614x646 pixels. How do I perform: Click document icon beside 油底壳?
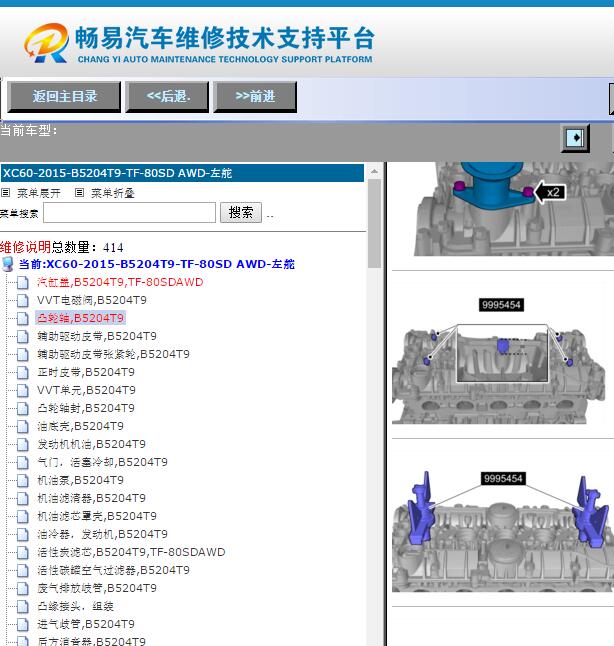click(23, 426)
